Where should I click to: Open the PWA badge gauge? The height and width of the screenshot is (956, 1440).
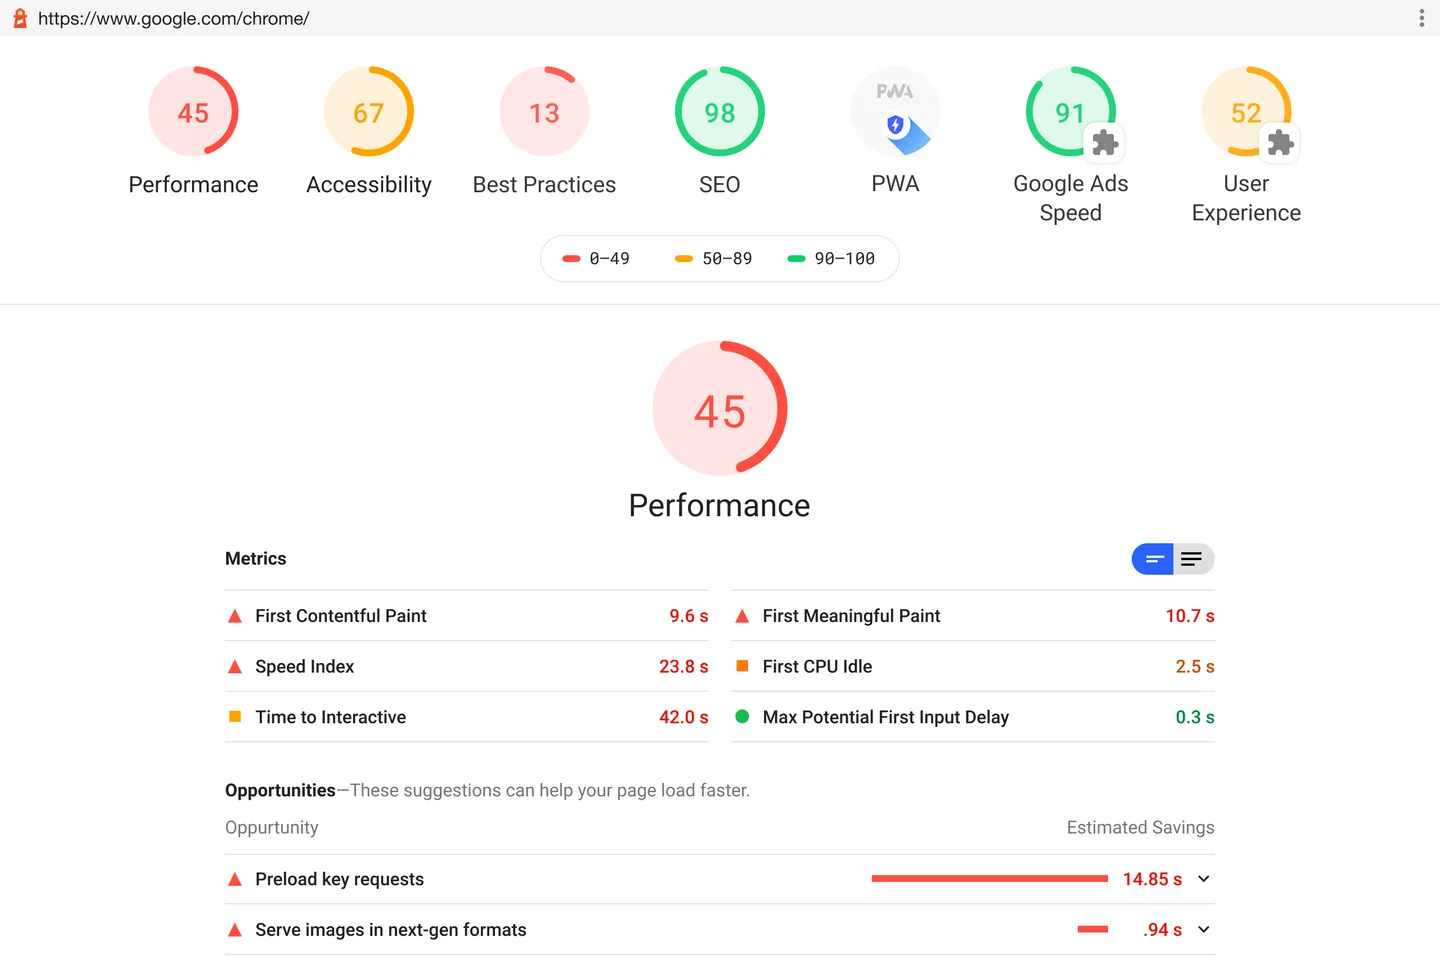(x=895, y=111)
